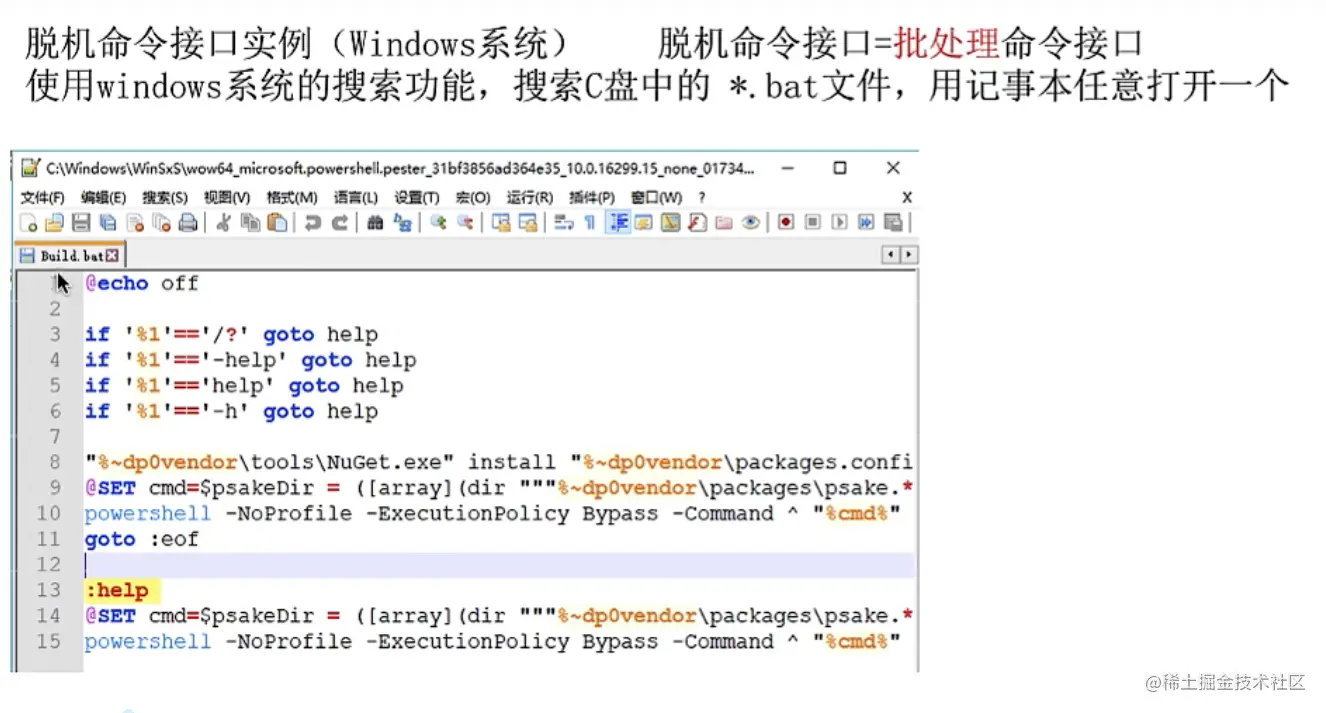Open the 编辑(E) menu

point(103,197)
